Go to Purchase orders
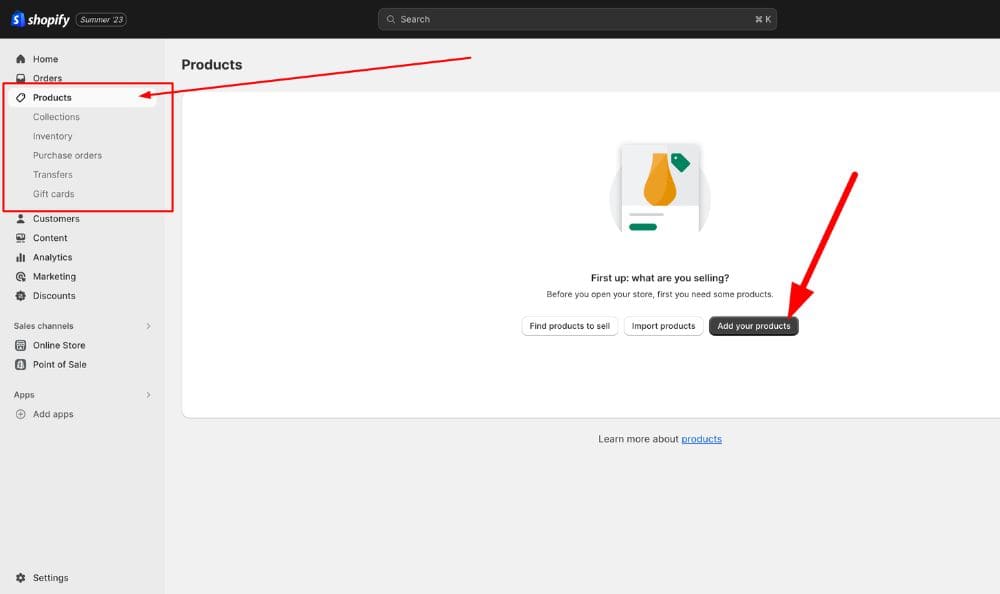The height and width of the screenshot is (594, 1000). click(67, 155)
